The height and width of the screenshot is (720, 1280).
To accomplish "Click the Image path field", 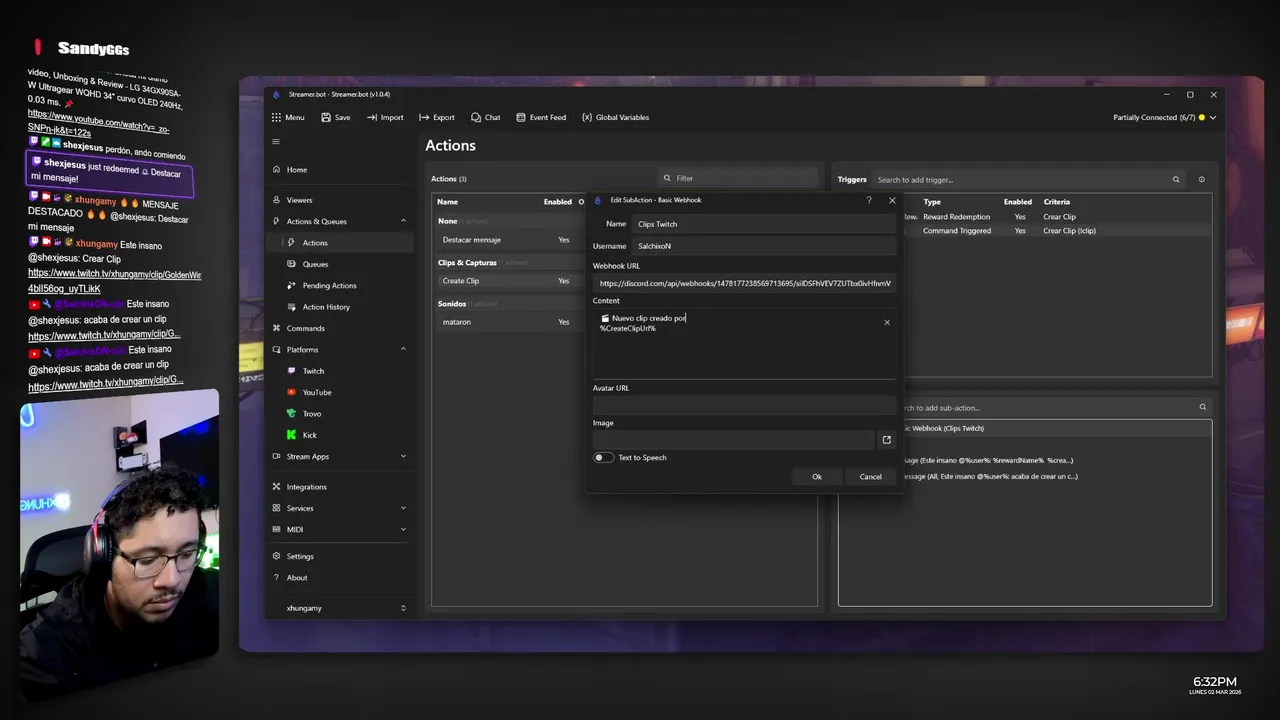I will pos(733,440).
